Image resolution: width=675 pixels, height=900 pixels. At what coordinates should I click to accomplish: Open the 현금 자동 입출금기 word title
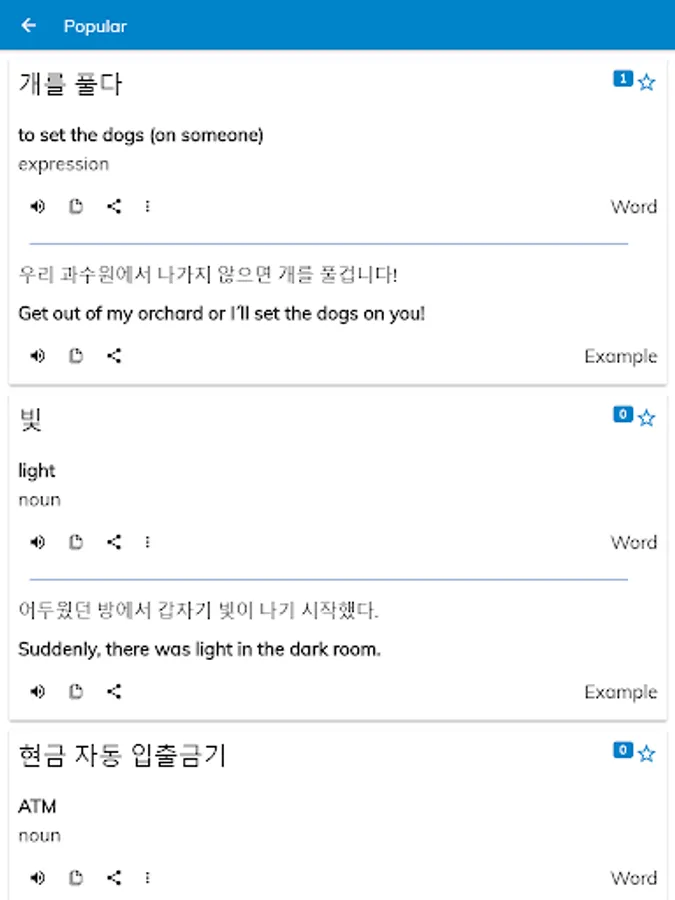(x=122, y=756)
